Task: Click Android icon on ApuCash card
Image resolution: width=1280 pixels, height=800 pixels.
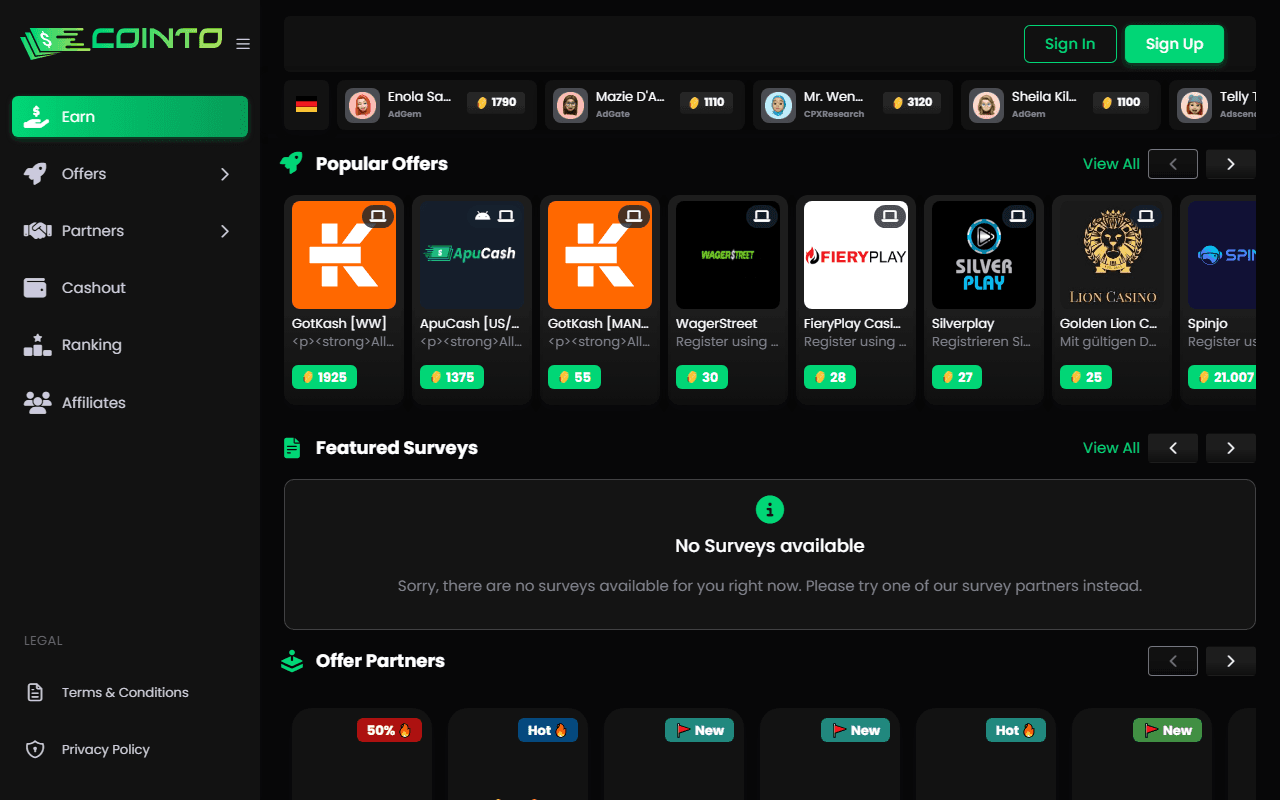Action: [x=483, y=216]
